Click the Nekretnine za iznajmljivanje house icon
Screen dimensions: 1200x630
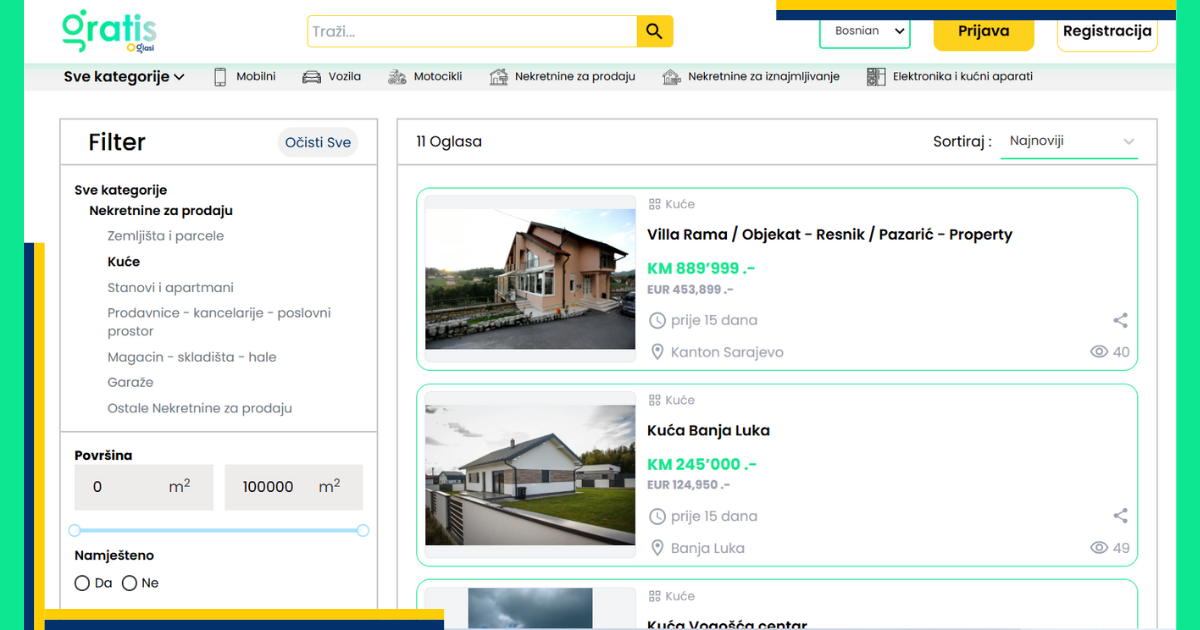coord(671,76)
